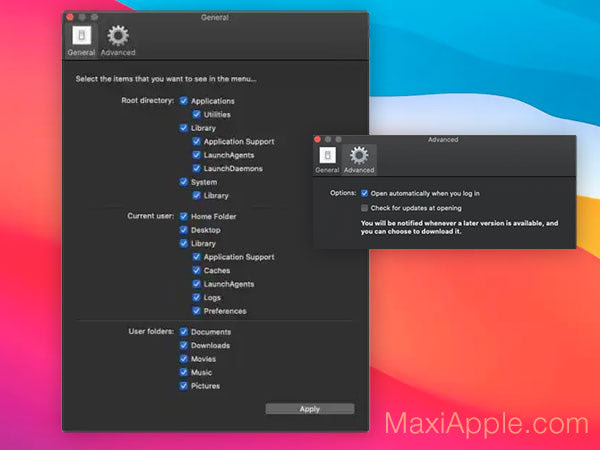Uncheck the LaunchDaemons checkbox
600x450 pixels.
click(x=197, y=168)
